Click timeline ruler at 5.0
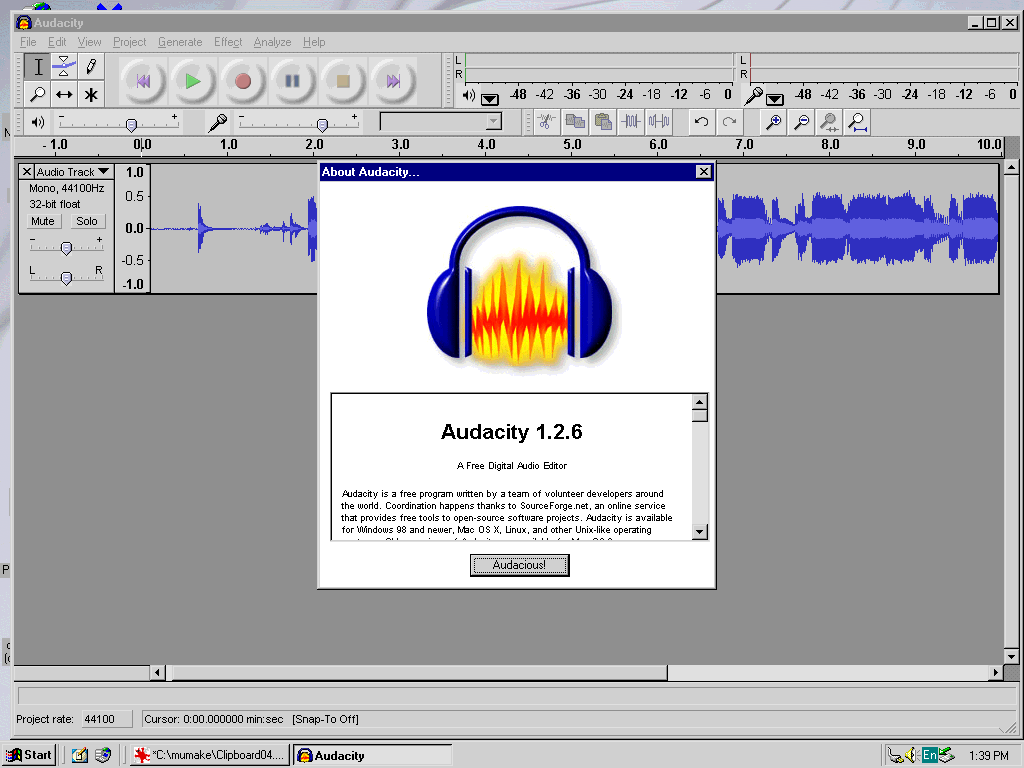Viewport: 1024px width, 768px height. [x=572, y=145]
